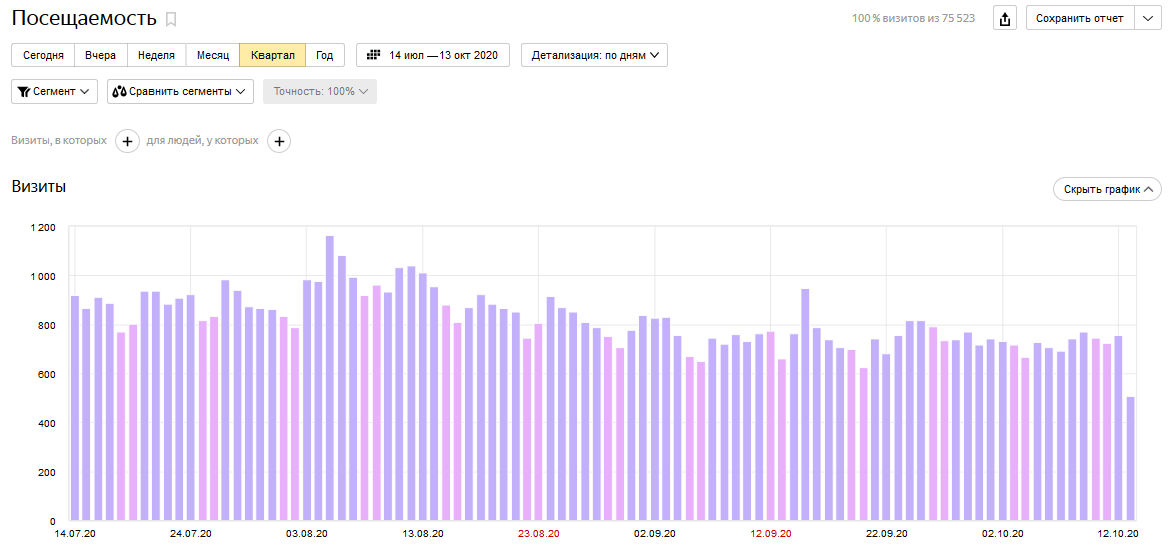This screenshot has height=553, width=1175.
Task: Choose the Месяц period tab
Action: [x=213, y=55]
